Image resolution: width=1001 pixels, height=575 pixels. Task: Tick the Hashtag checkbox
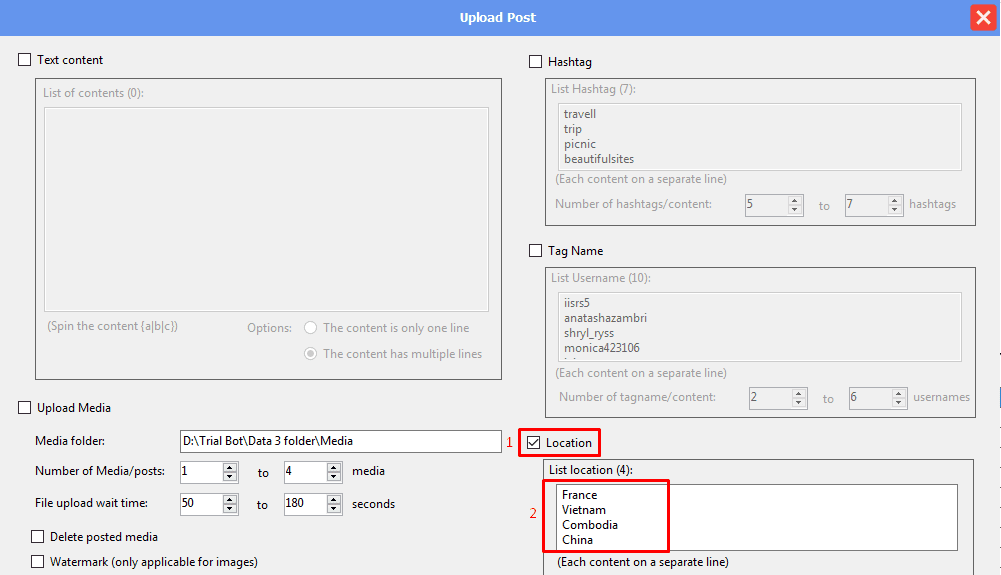click(536, 62)
